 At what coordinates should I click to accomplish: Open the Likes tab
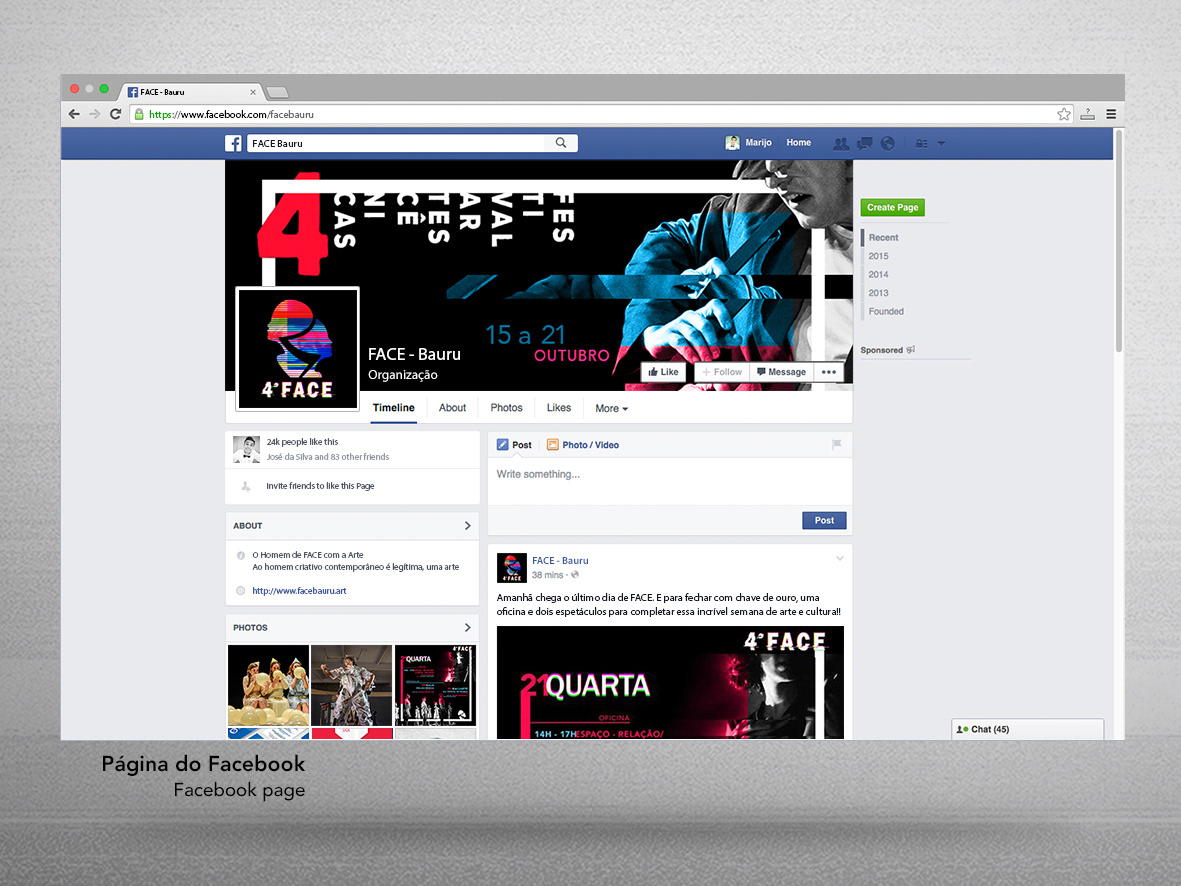click(x=558, y=408)
